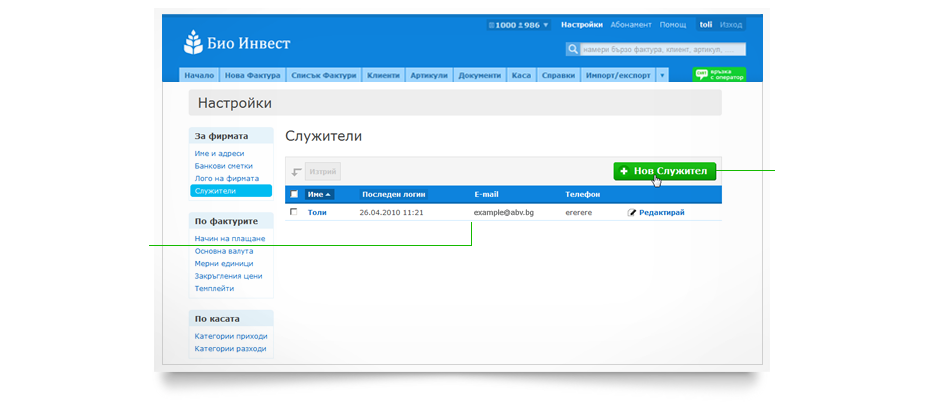The width and height of the screenshot is (940, 410).
Task: Click the plus icon on Нов Служител
Action: [x=624, y=171]
